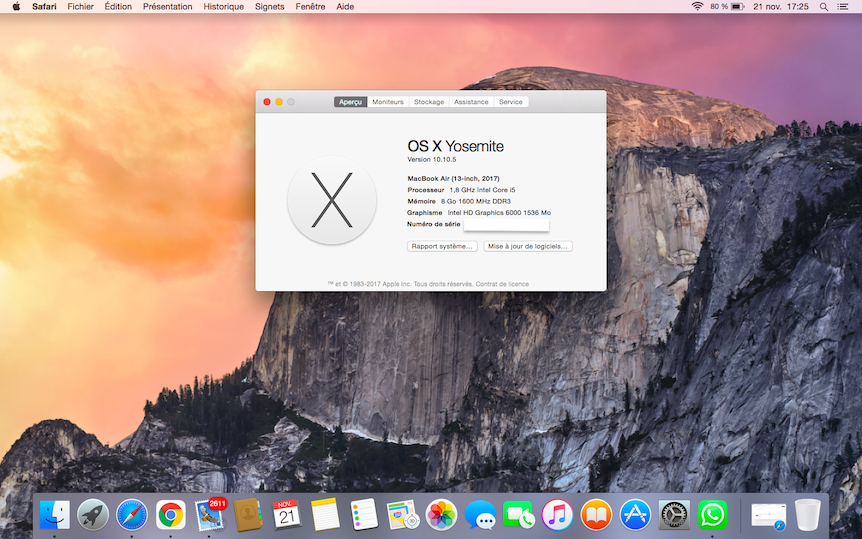Click the OS X Yosemite title

455,146
